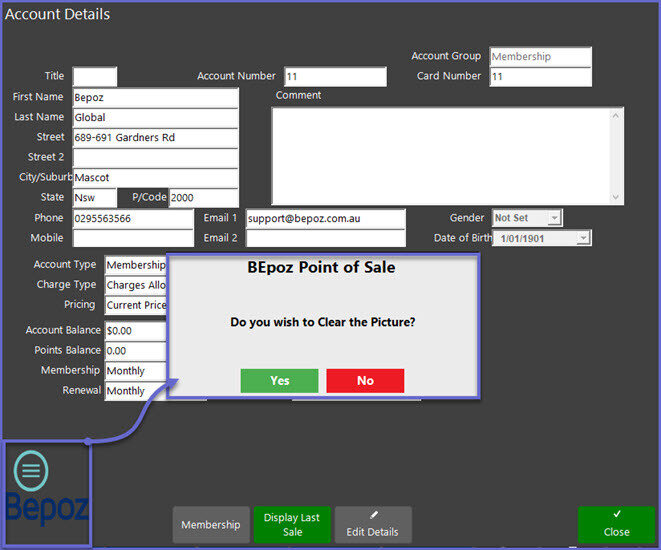This screenshot has height=550, width=661.
Task: Click the Display Last Sale button
Action: click(x=291, y=524)
